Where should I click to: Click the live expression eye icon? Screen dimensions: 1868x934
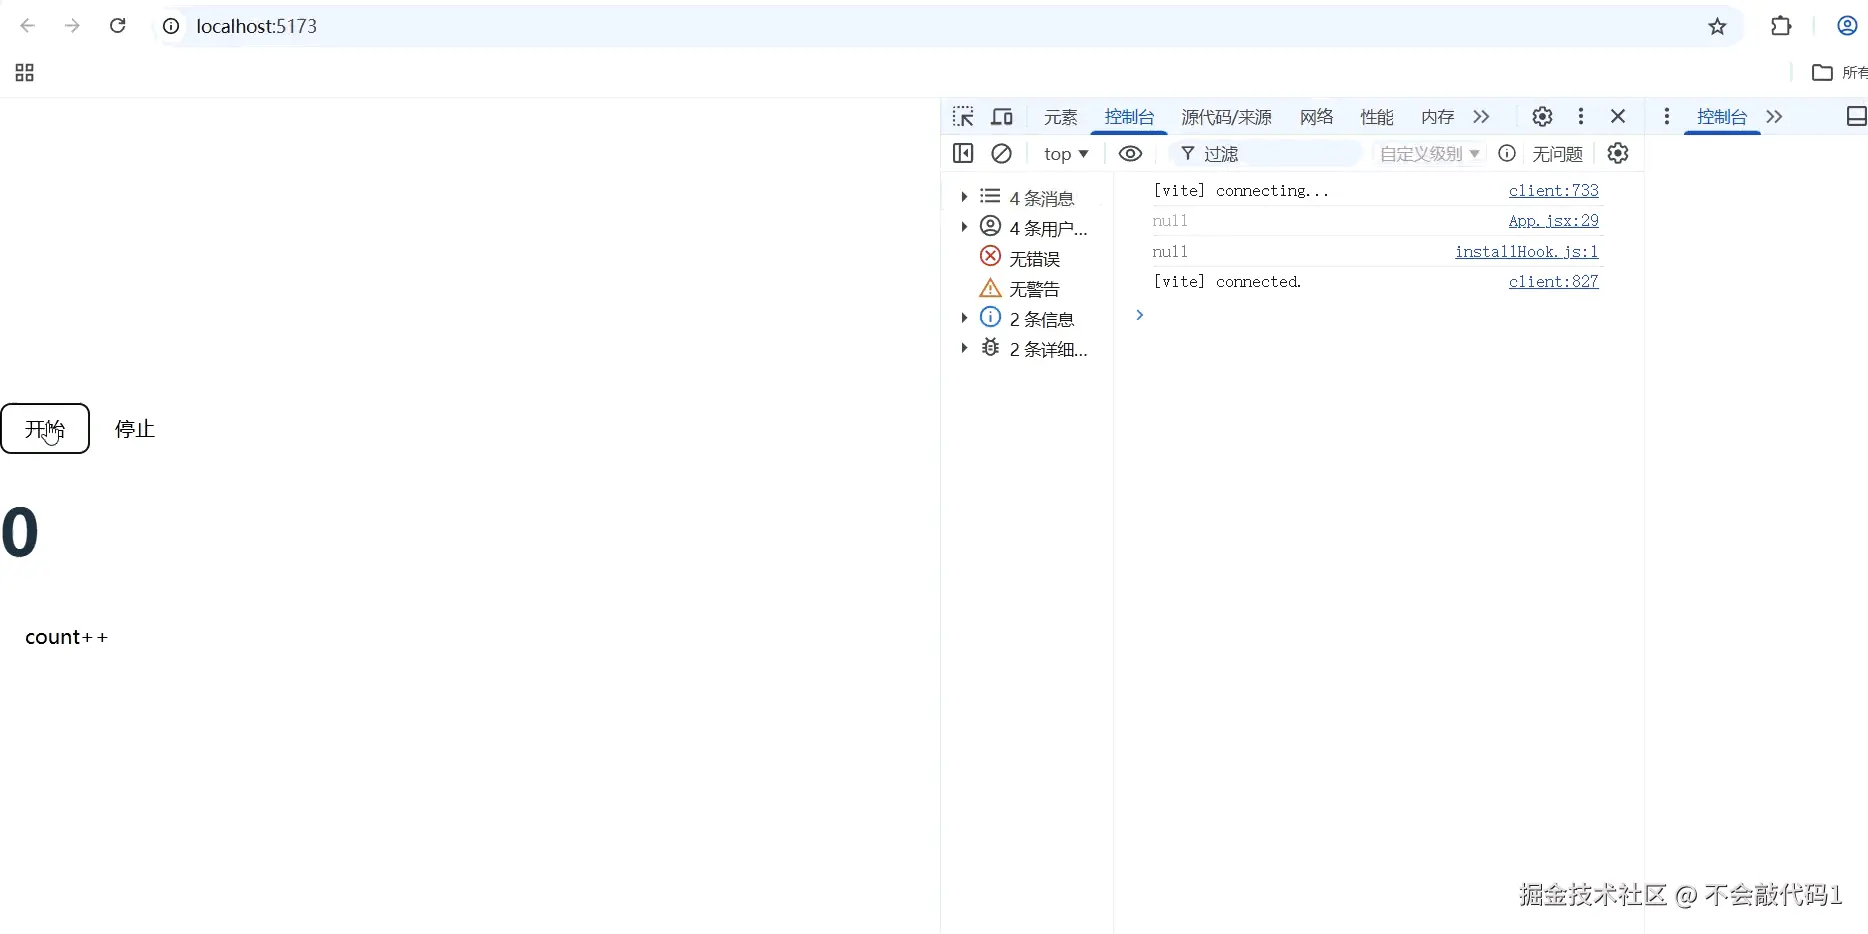[1130, 153]
